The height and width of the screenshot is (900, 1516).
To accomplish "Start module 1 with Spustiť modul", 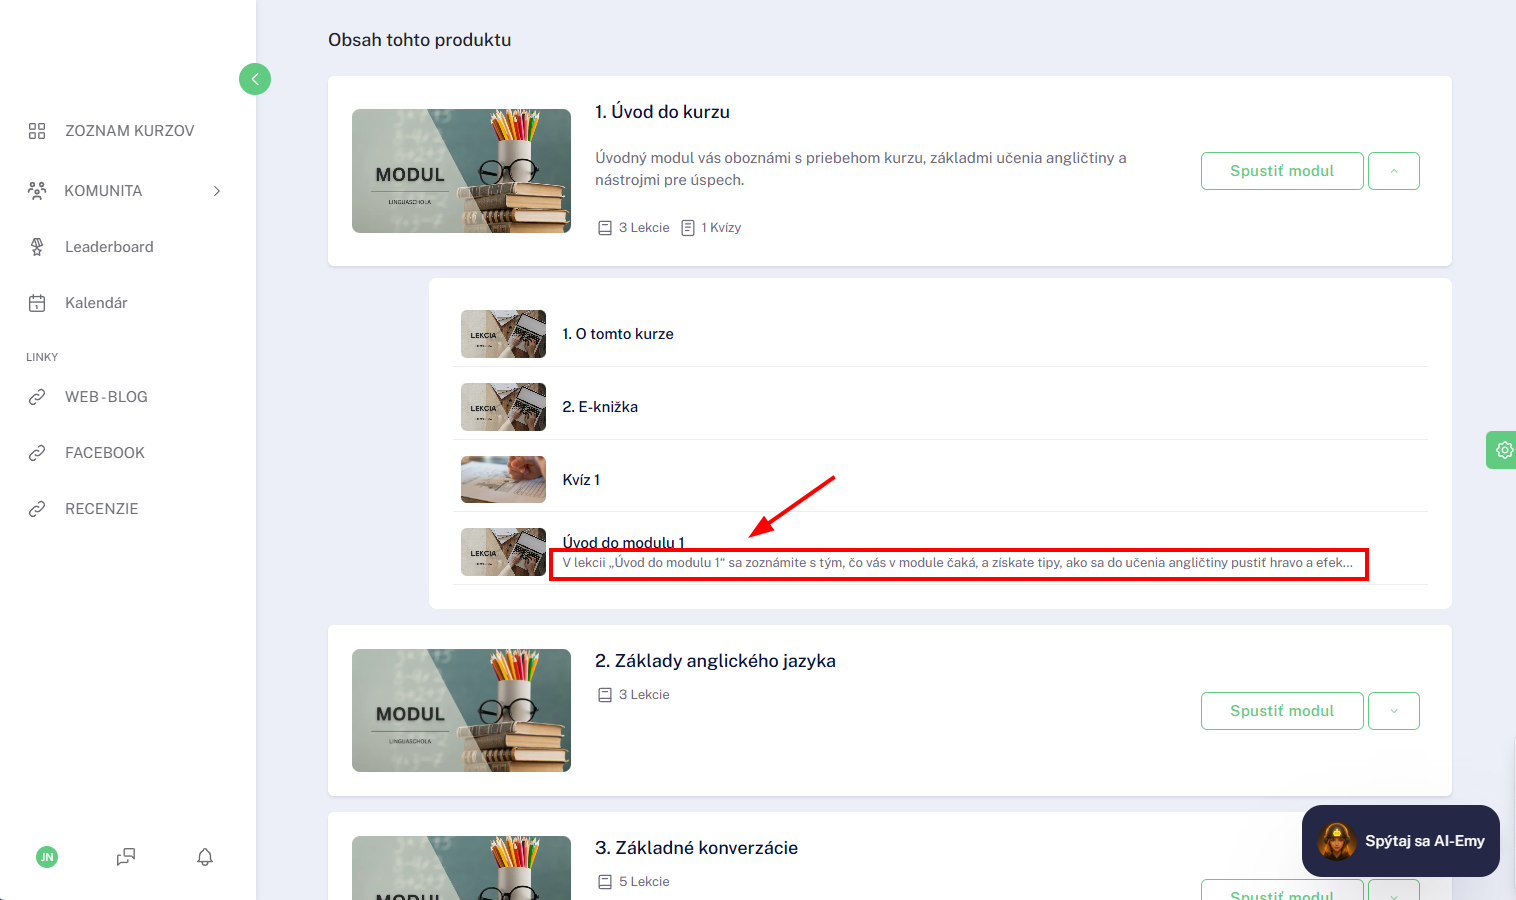I will coord(1282,171).
